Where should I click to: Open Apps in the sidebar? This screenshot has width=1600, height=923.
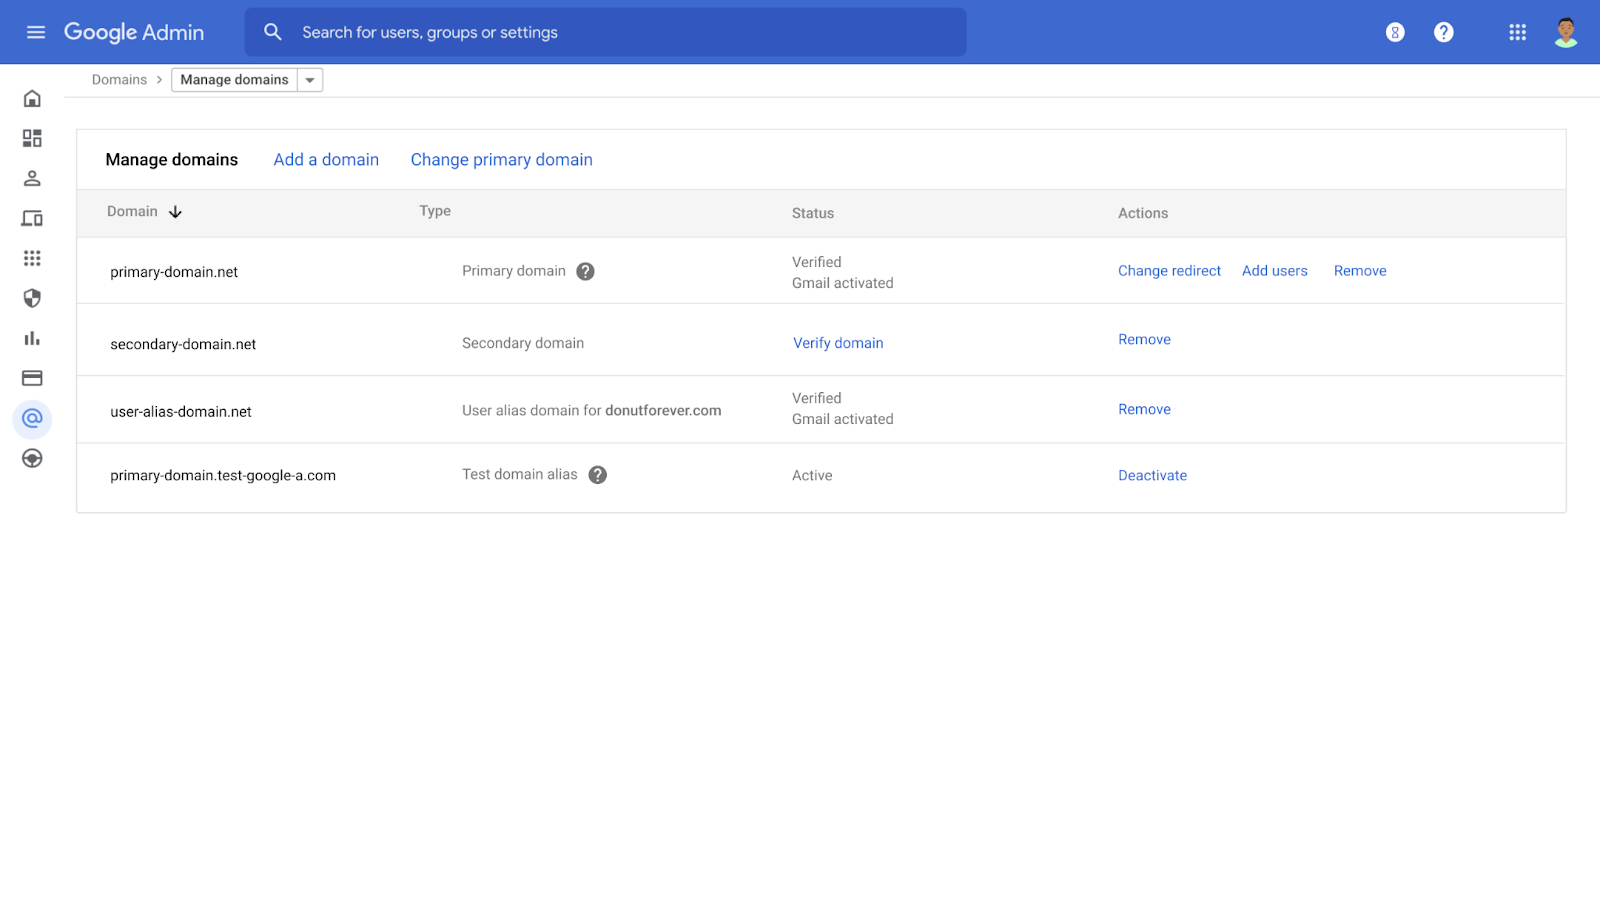click(x=32, y=258)
